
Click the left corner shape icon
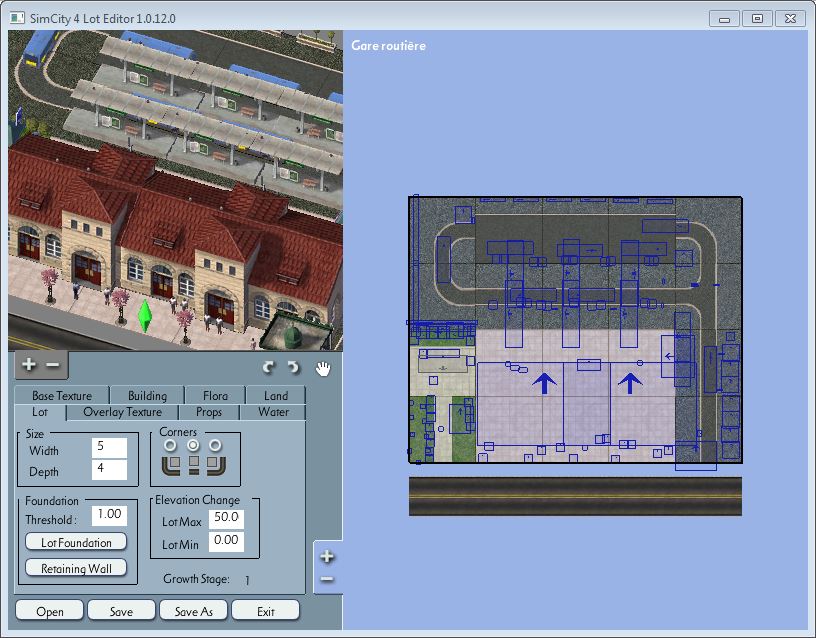(171, 465)
